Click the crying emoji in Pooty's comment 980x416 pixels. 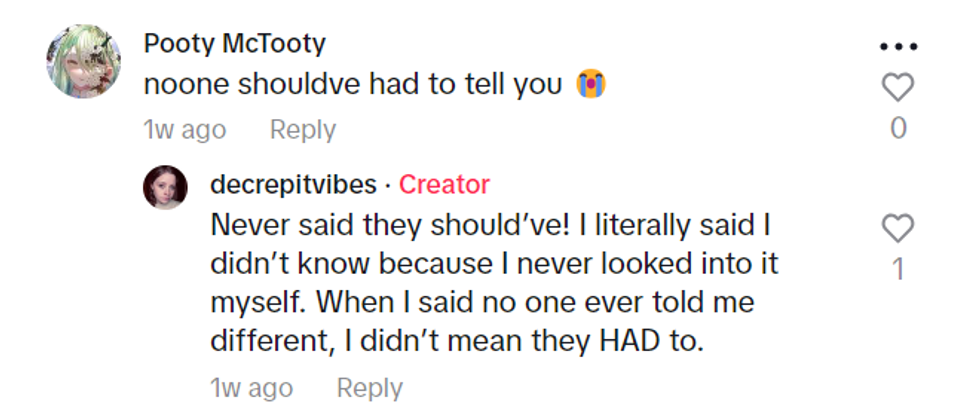coord(592,86)
